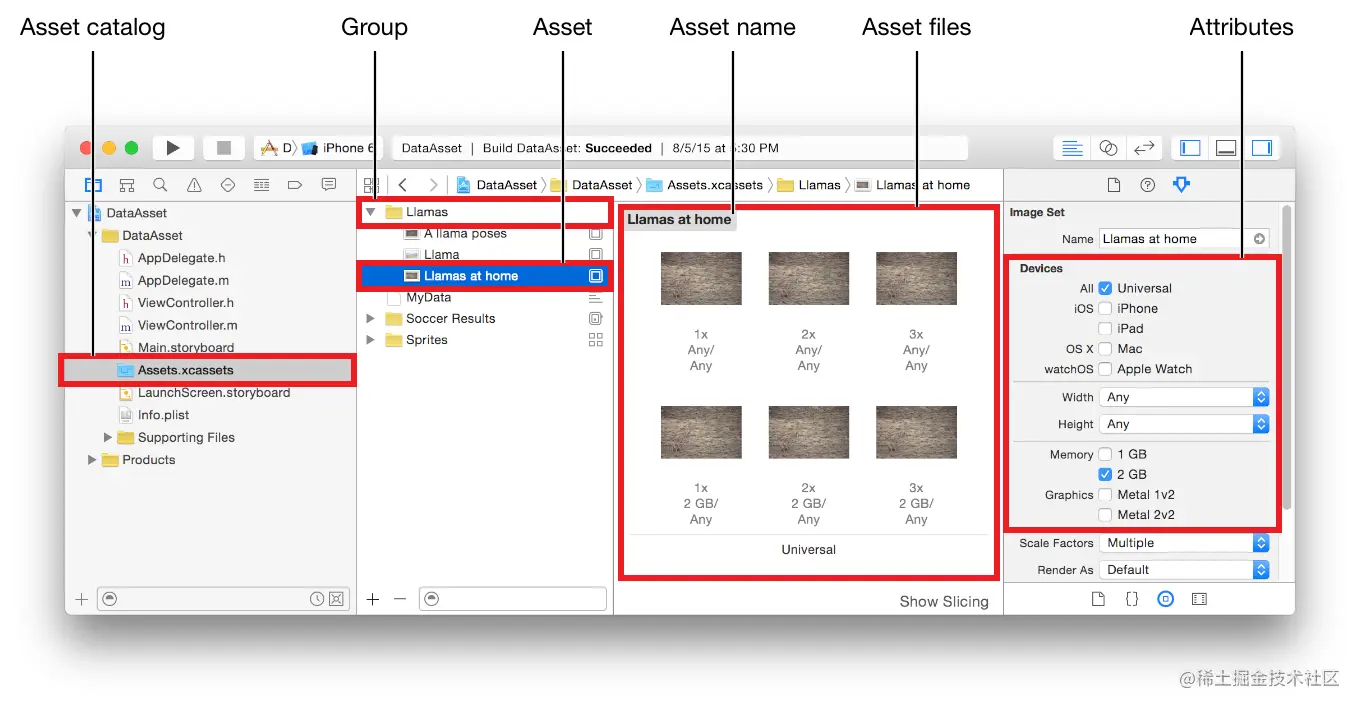
Task: Check the Metal 1v2 graphics checkbox
Action: click(1105, 494)
